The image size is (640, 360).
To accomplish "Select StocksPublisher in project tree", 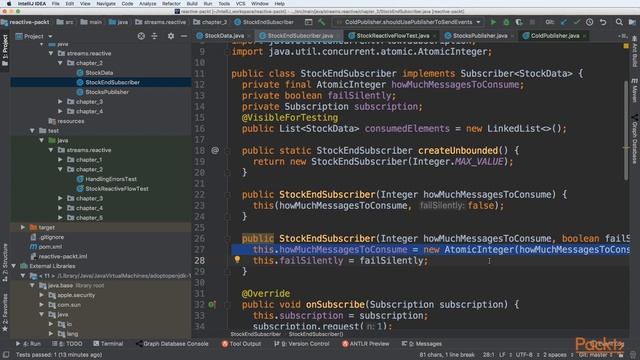I will point(107,92).
